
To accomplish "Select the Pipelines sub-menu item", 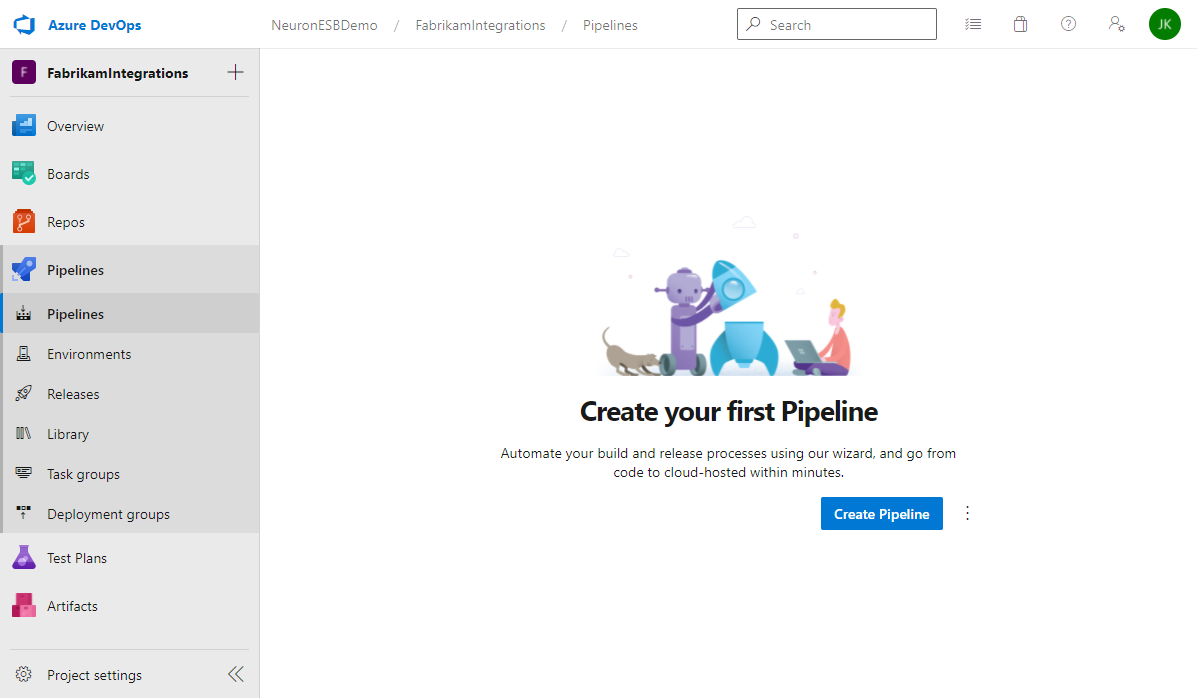I will coord(130,314).
